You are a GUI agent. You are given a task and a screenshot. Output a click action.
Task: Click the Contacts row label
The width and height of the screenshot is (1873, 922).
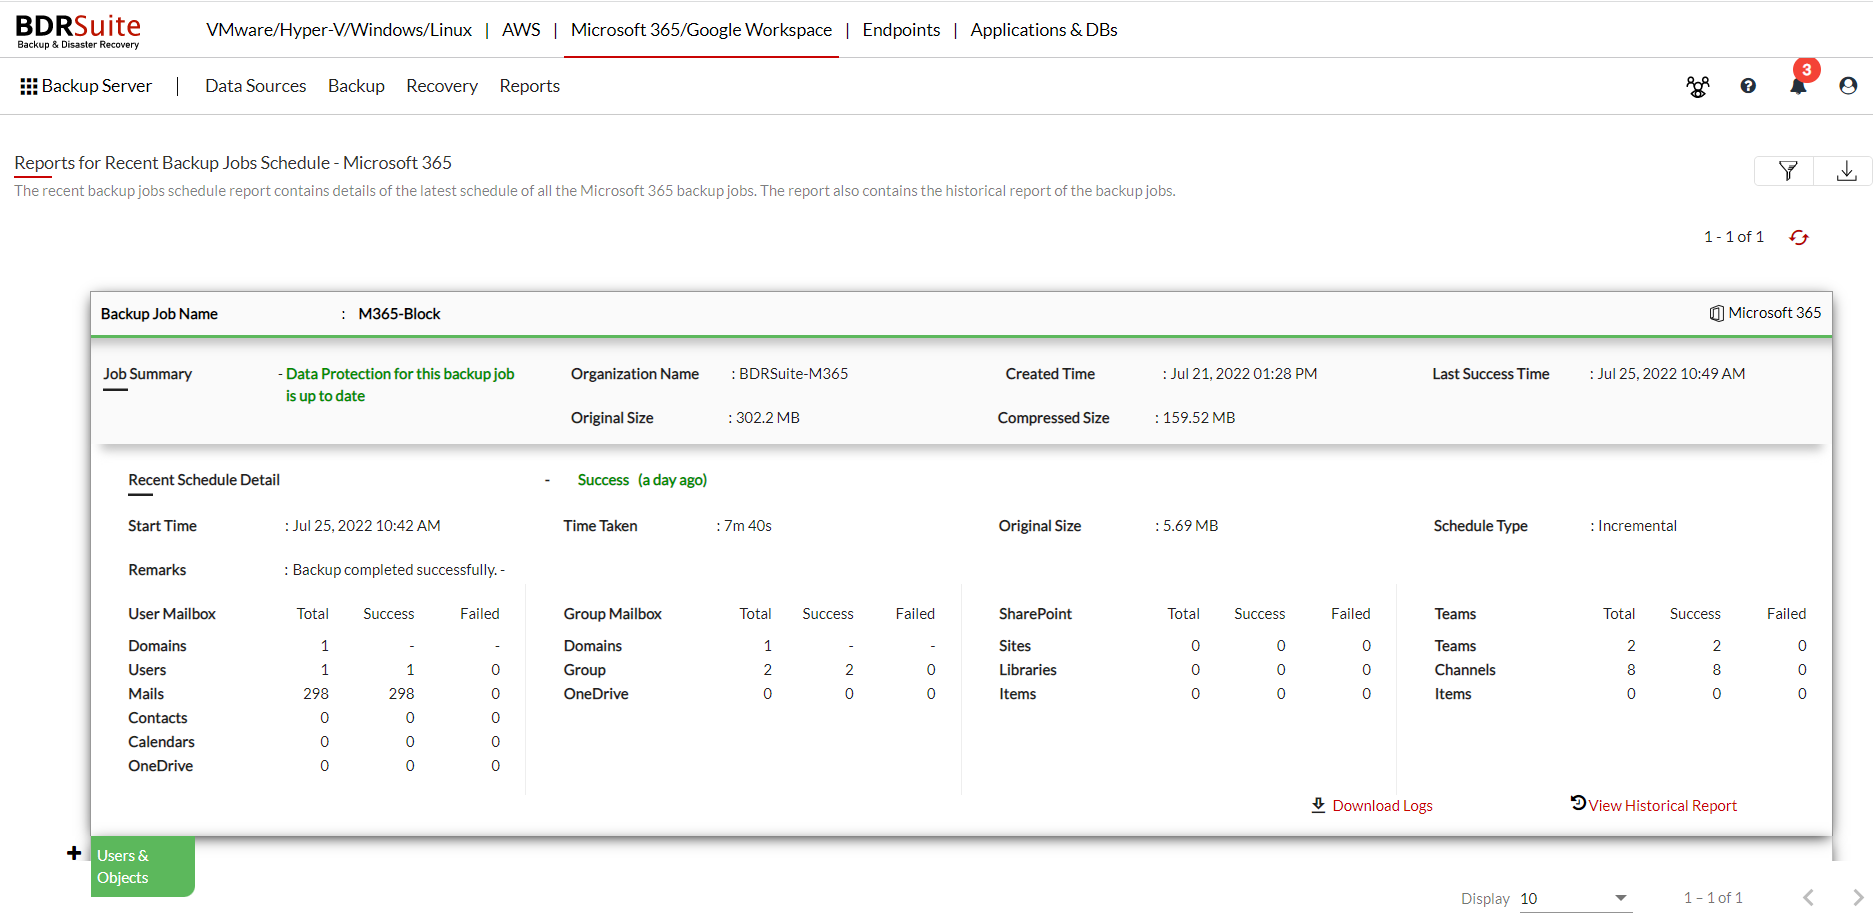pos(157,718)
